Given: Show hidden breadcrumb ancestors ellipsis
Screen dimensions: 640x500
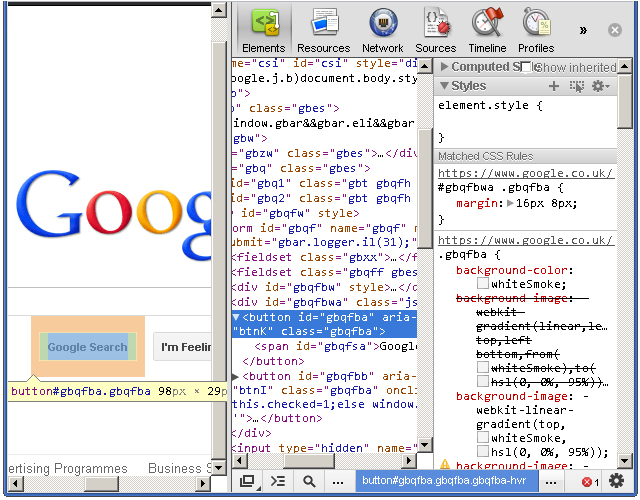Looking at the screenshot, I should coord(338,482).
